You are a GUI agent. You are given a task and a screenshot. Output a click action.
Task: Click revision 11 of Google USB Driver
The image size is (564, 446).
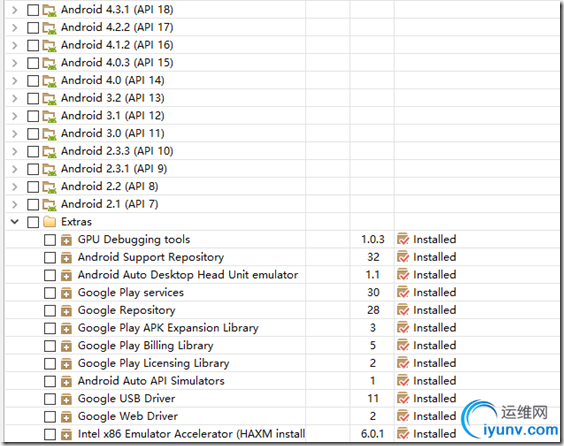373,399
